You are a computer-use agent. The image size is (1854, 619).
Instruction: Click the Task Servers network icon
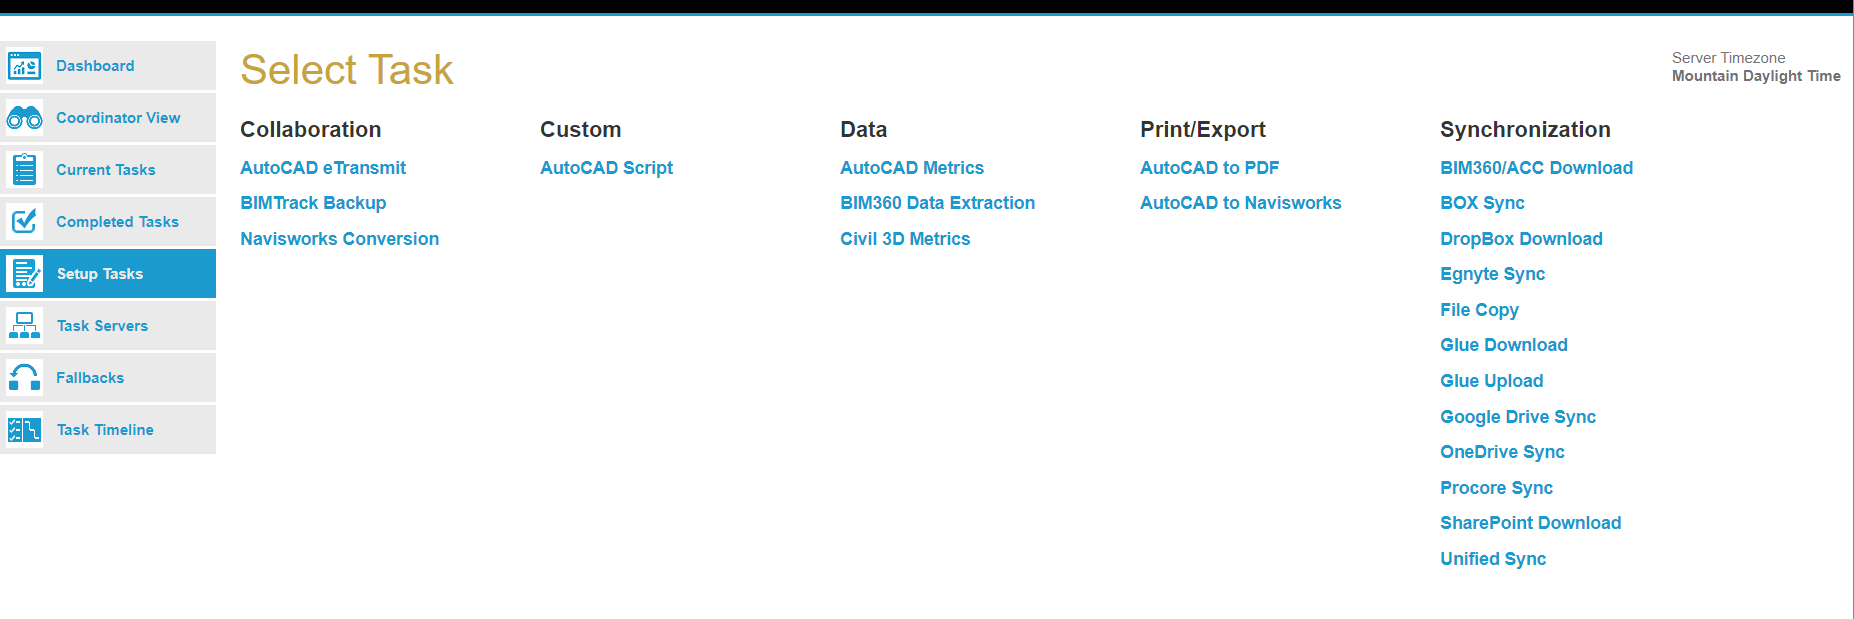click(24, 326)
